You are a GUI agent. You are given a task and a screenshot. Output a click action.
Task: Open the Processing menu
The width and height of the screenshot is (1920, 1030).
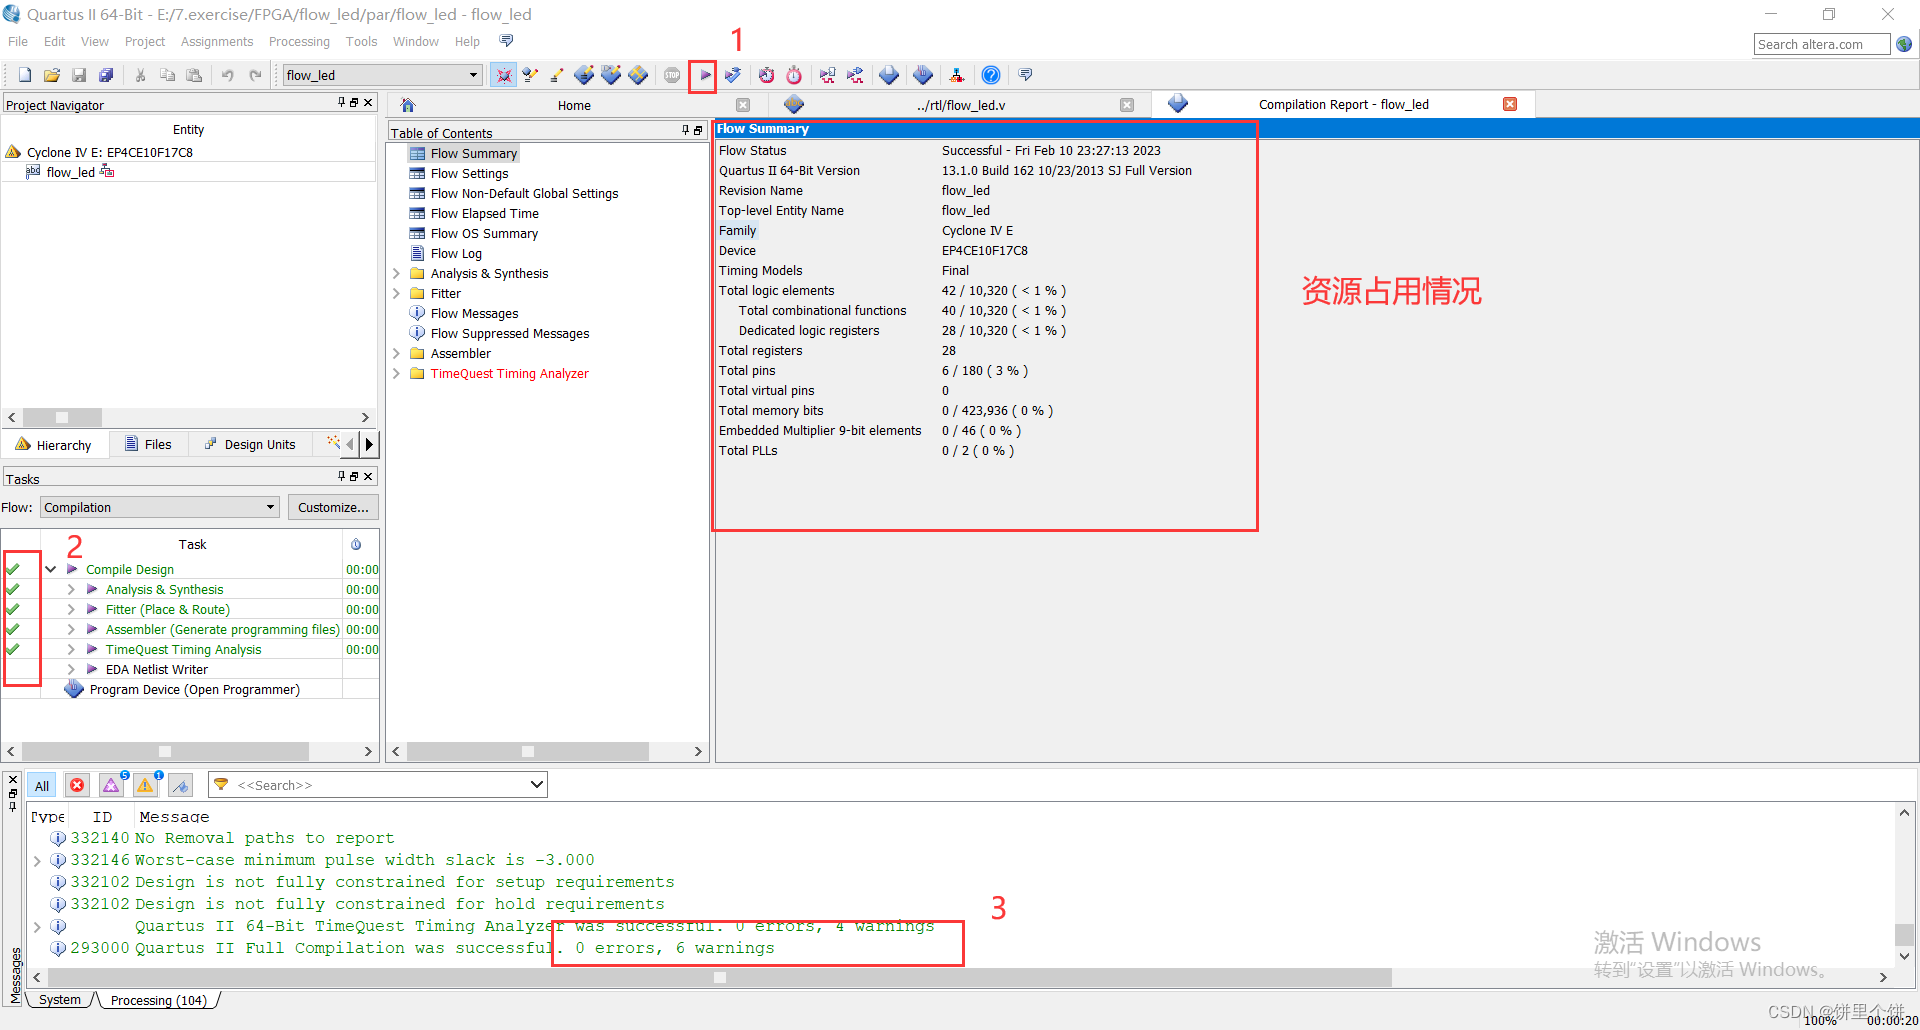click(x=299, y=41)
